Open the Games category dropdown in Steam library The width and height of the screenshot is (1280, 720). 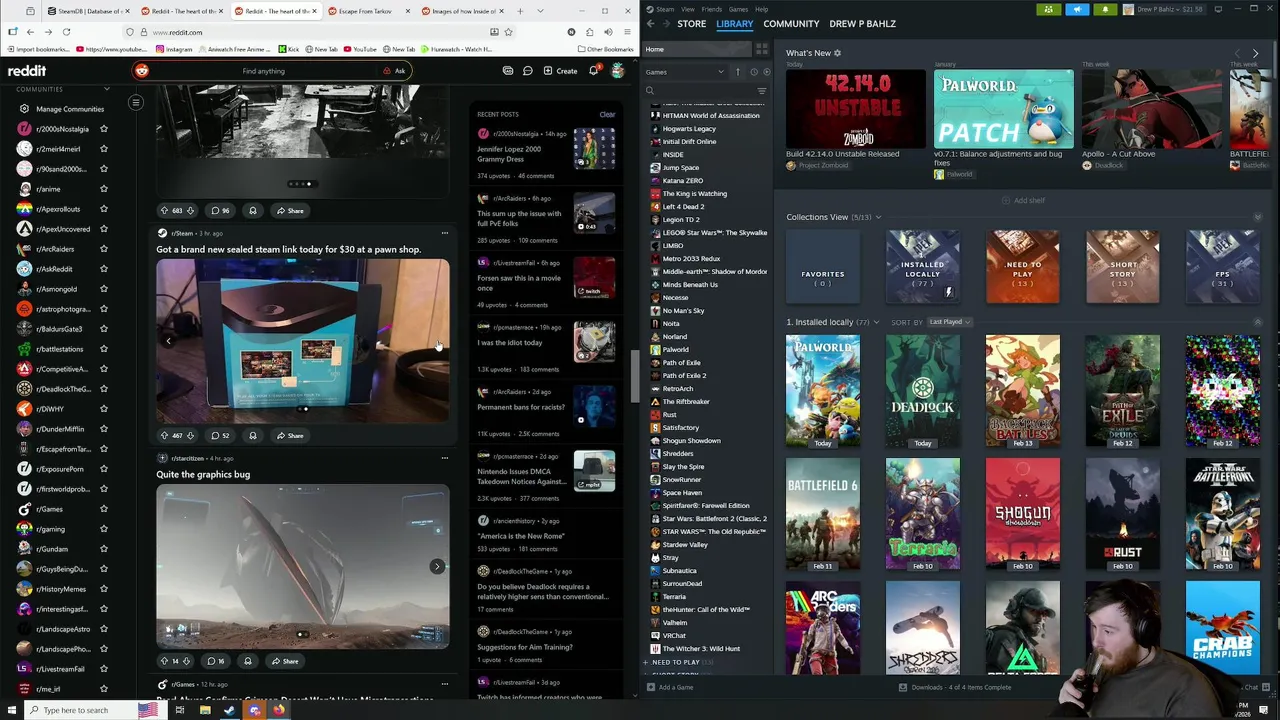tap(685, 72)
